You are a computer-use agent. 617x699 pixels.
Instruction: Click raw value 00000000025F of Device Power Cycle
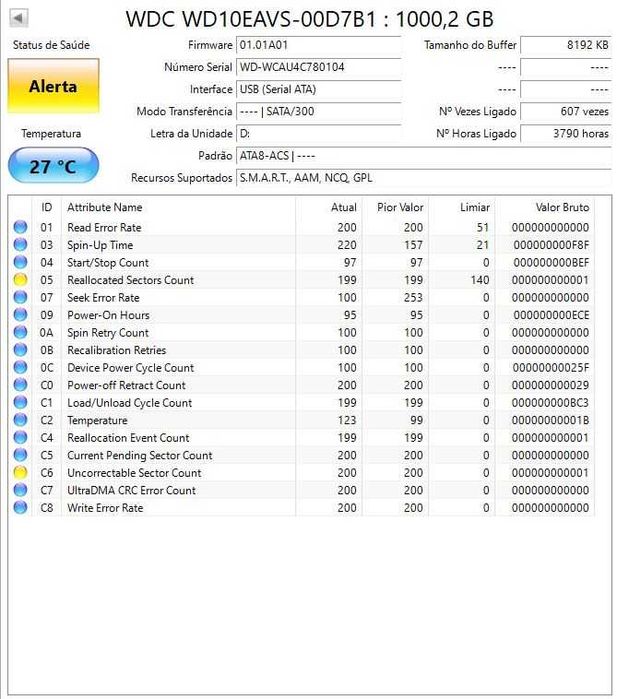click(551, 368)
